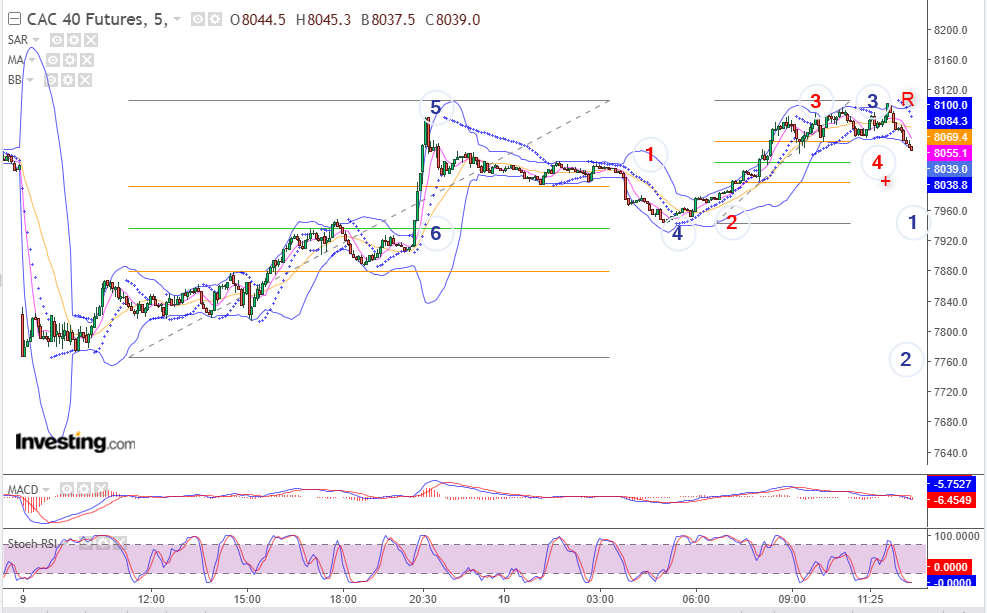Open settings gear for CAC 40 Futures series
This screenshot has height=613, width=987.
click(215, 20)
